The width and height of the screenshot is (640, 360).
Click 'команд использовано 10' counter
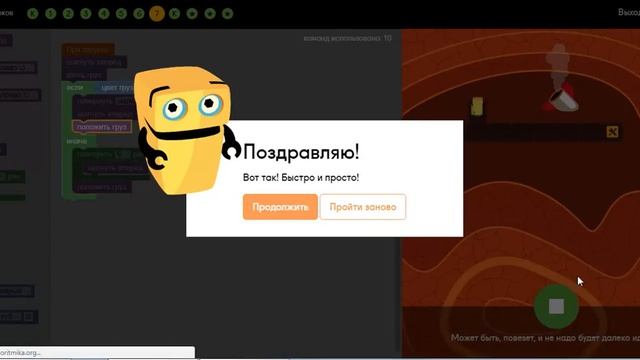pos(347,38)
